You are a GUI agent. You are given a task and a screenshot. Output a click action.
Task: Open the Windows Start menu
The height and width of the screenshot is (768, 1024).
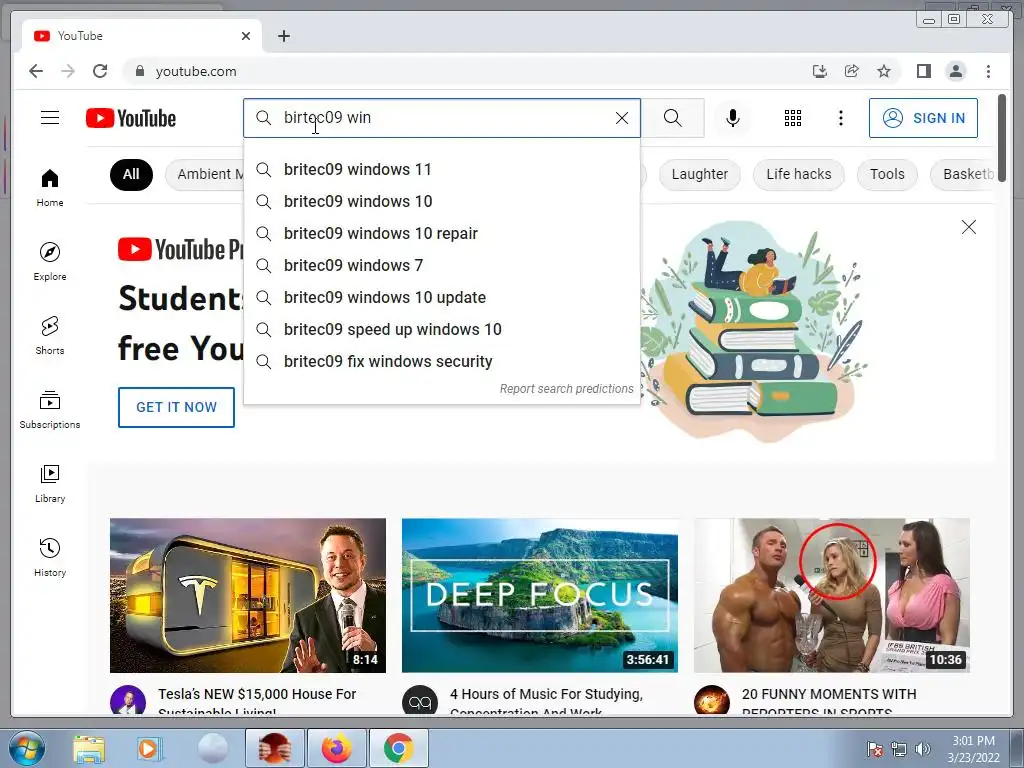coord(27,748)
